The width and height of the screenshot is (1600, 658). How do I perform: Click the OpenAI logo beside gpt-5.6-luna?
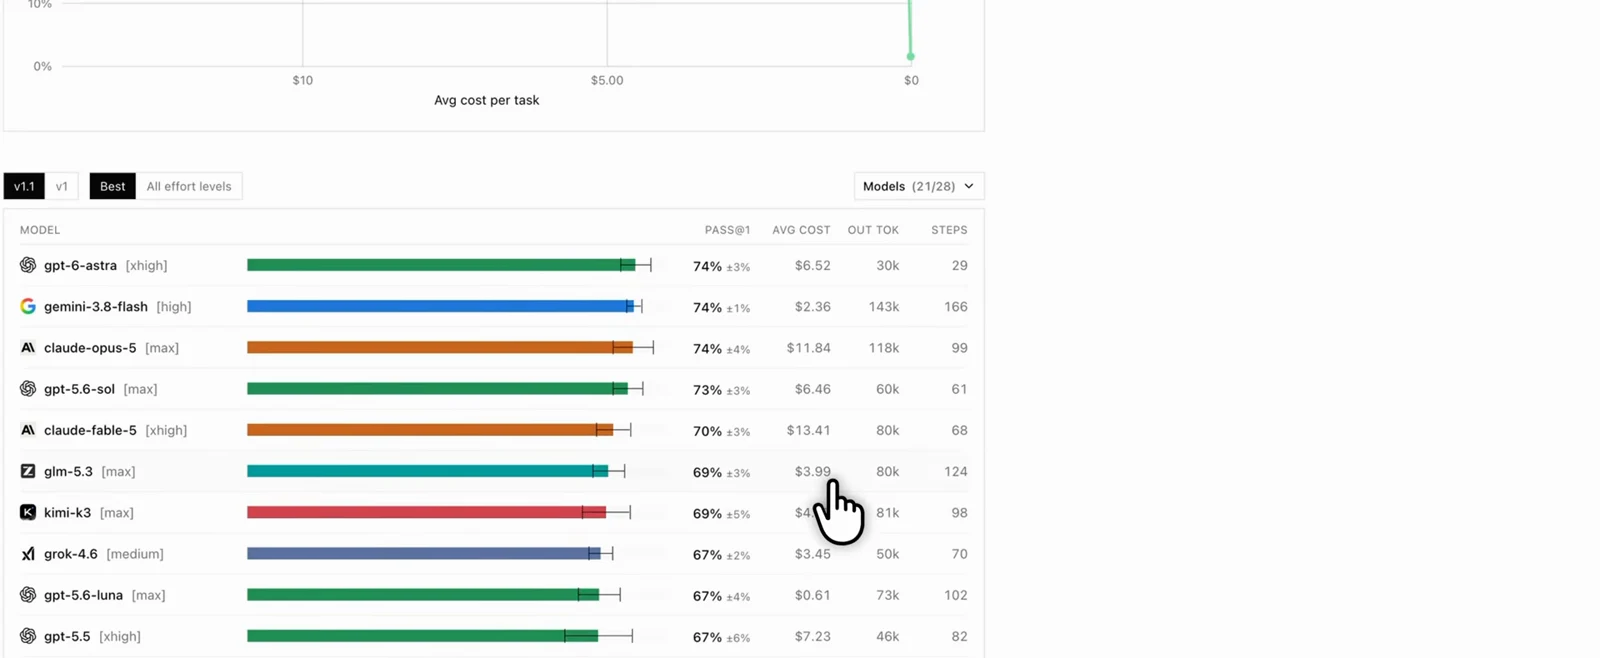[x=28, y=595]
